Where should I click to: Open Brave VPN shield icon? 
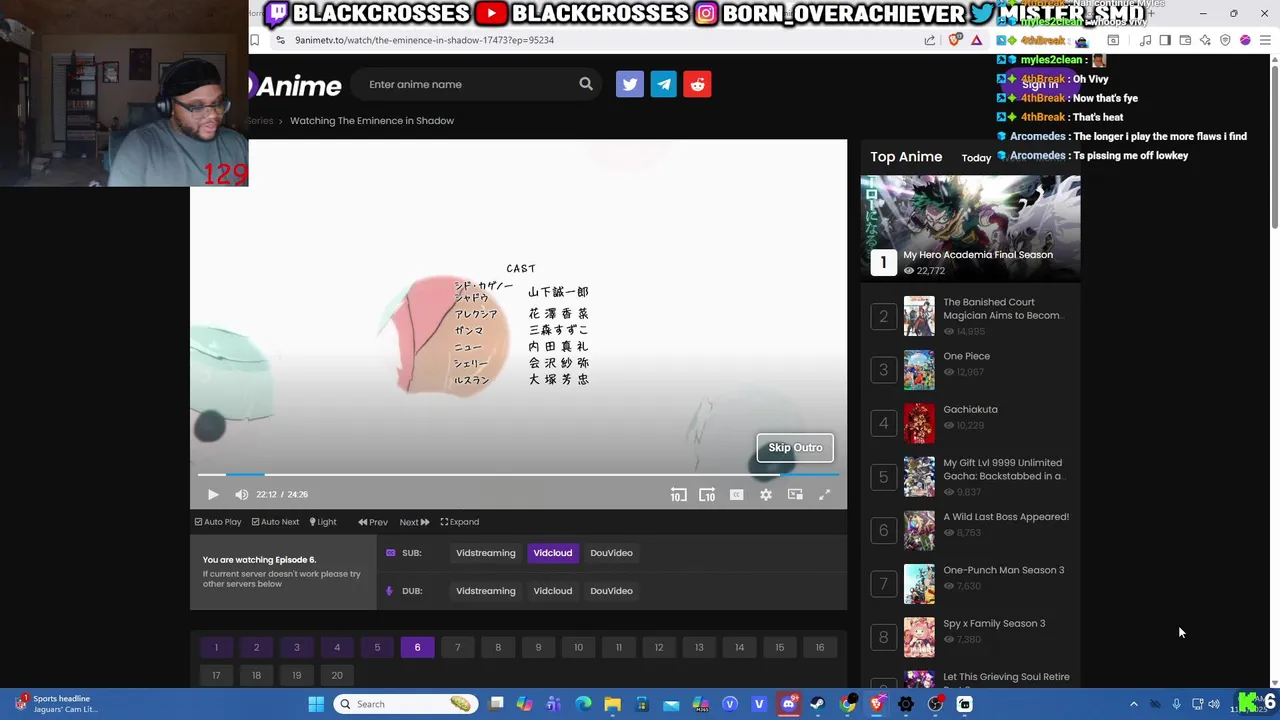point(1225,40)
